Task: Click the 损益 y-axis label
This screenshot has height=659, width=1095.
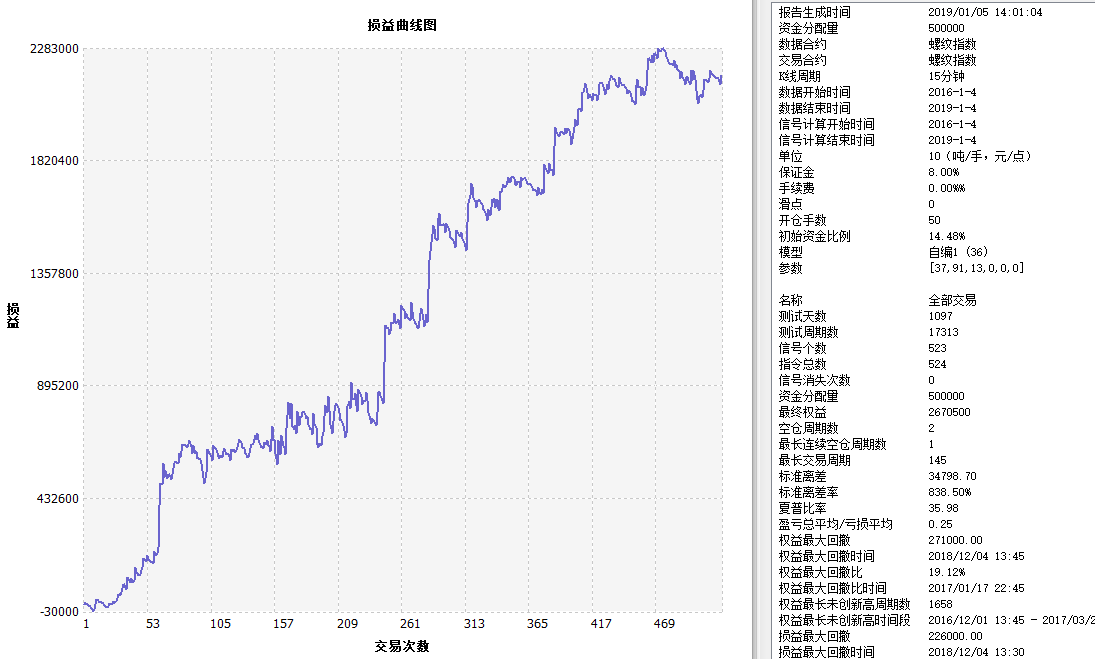Action: [13, 314]
